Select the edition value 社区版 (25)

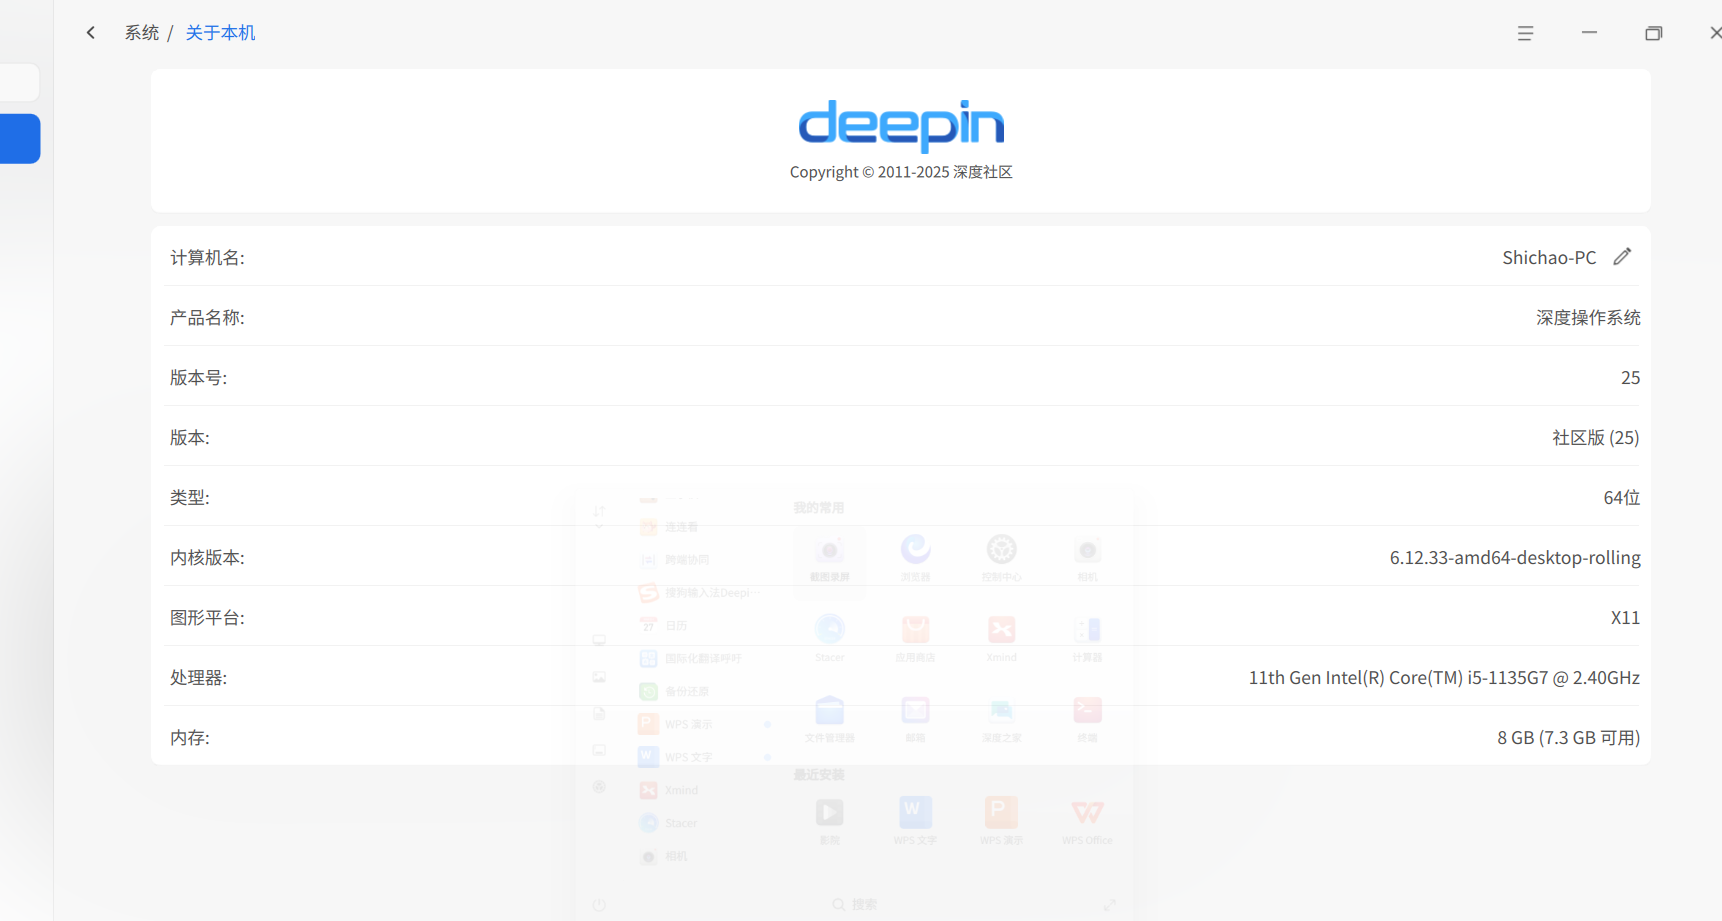[1596, 438]
